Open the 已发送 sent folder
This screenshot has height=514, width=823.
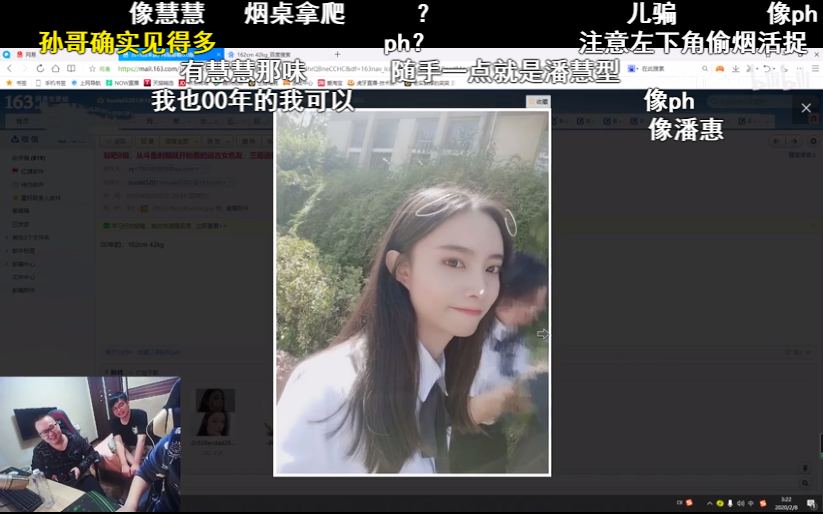(x=21, y=224)
